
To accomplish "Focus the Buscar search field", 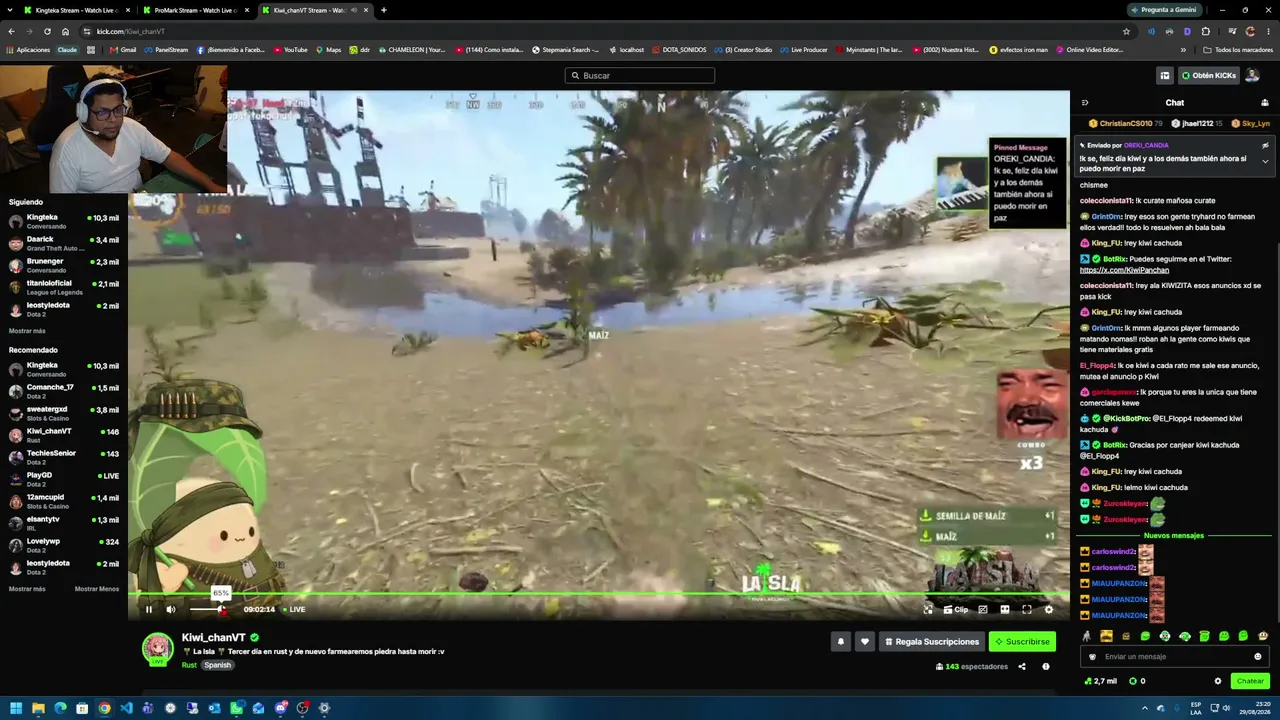I will pos(640,76).
